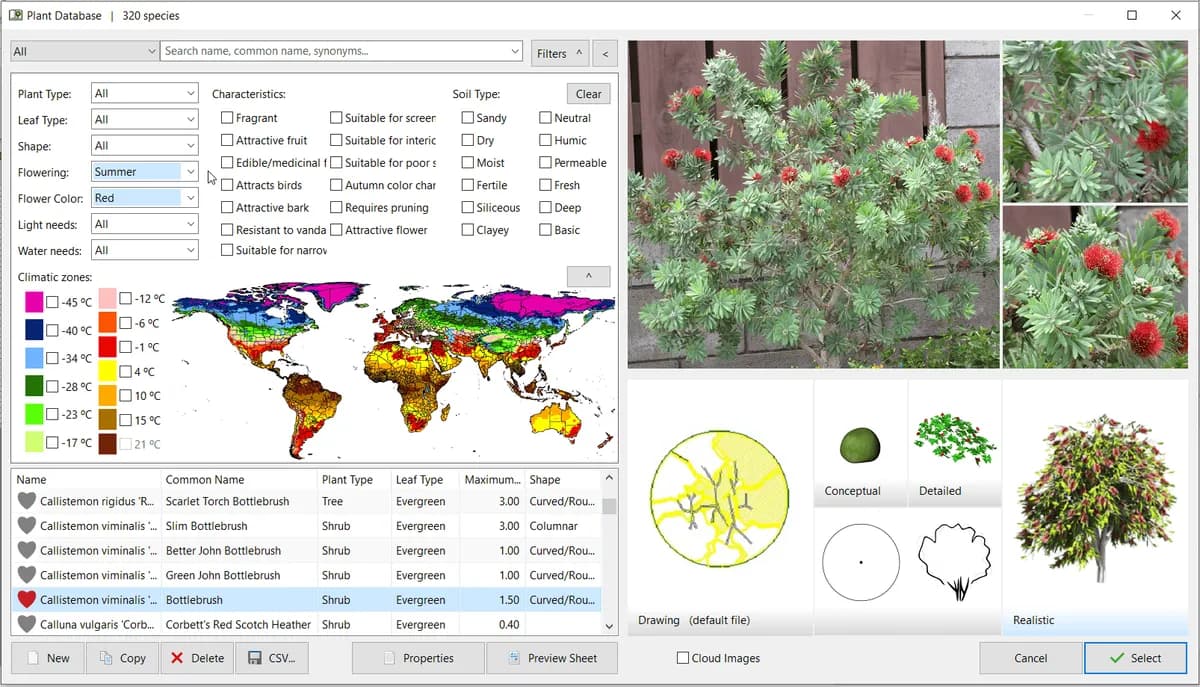
Task: Sort by Plant Type column header
Action: pos(353,479)
